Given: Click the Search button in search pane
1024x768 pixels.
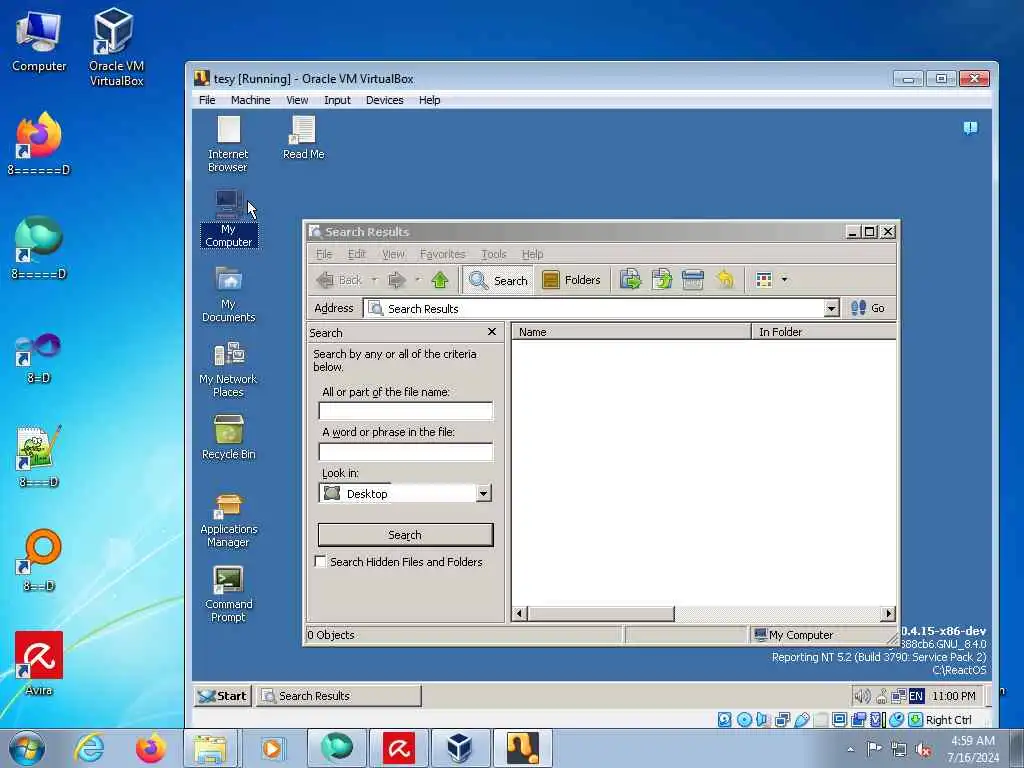Looking at the screenshot, I should coord(406,535).
